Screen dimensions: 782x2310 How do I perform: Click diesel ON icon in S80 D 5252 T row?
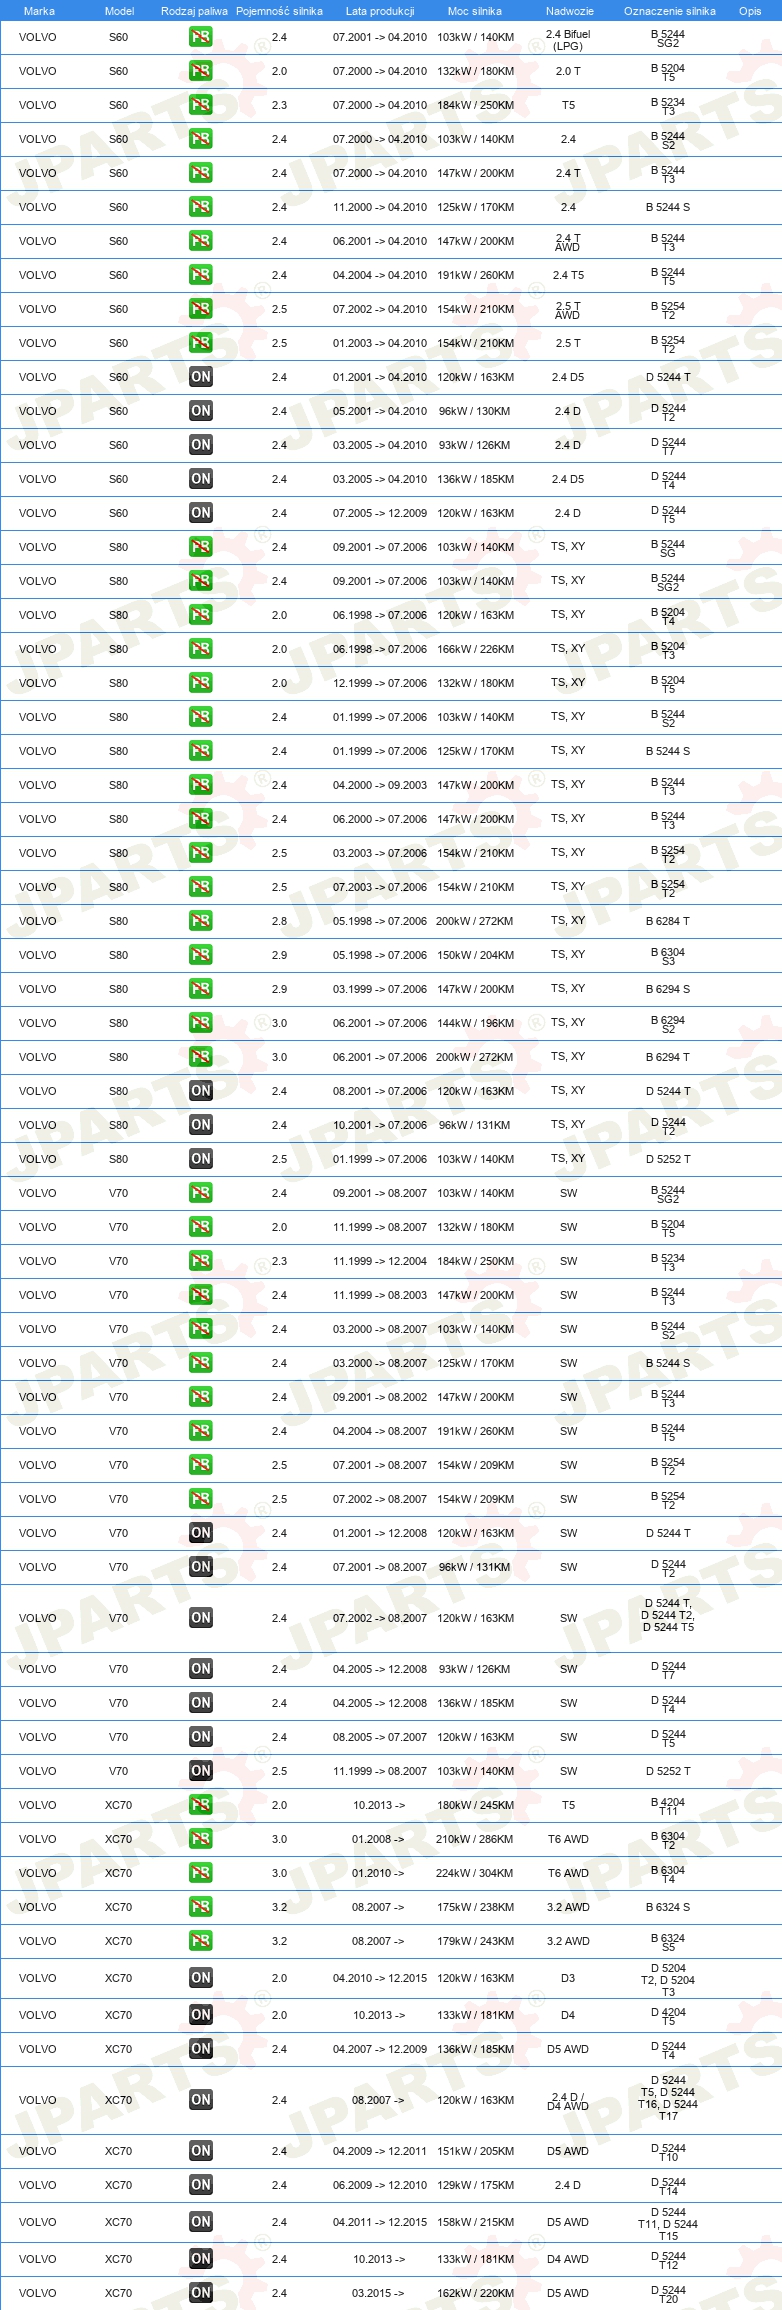point(200,1159)
